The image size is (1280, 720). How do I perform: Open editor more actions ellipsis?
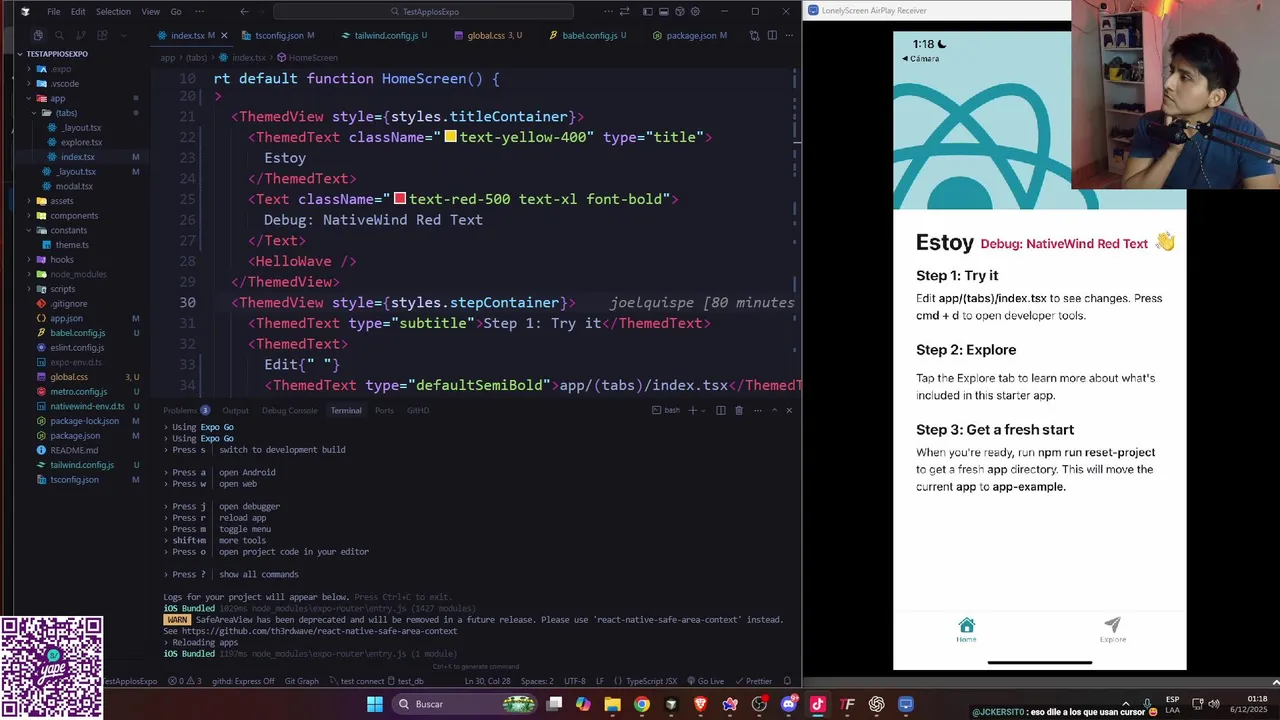(x=788, y=35)
